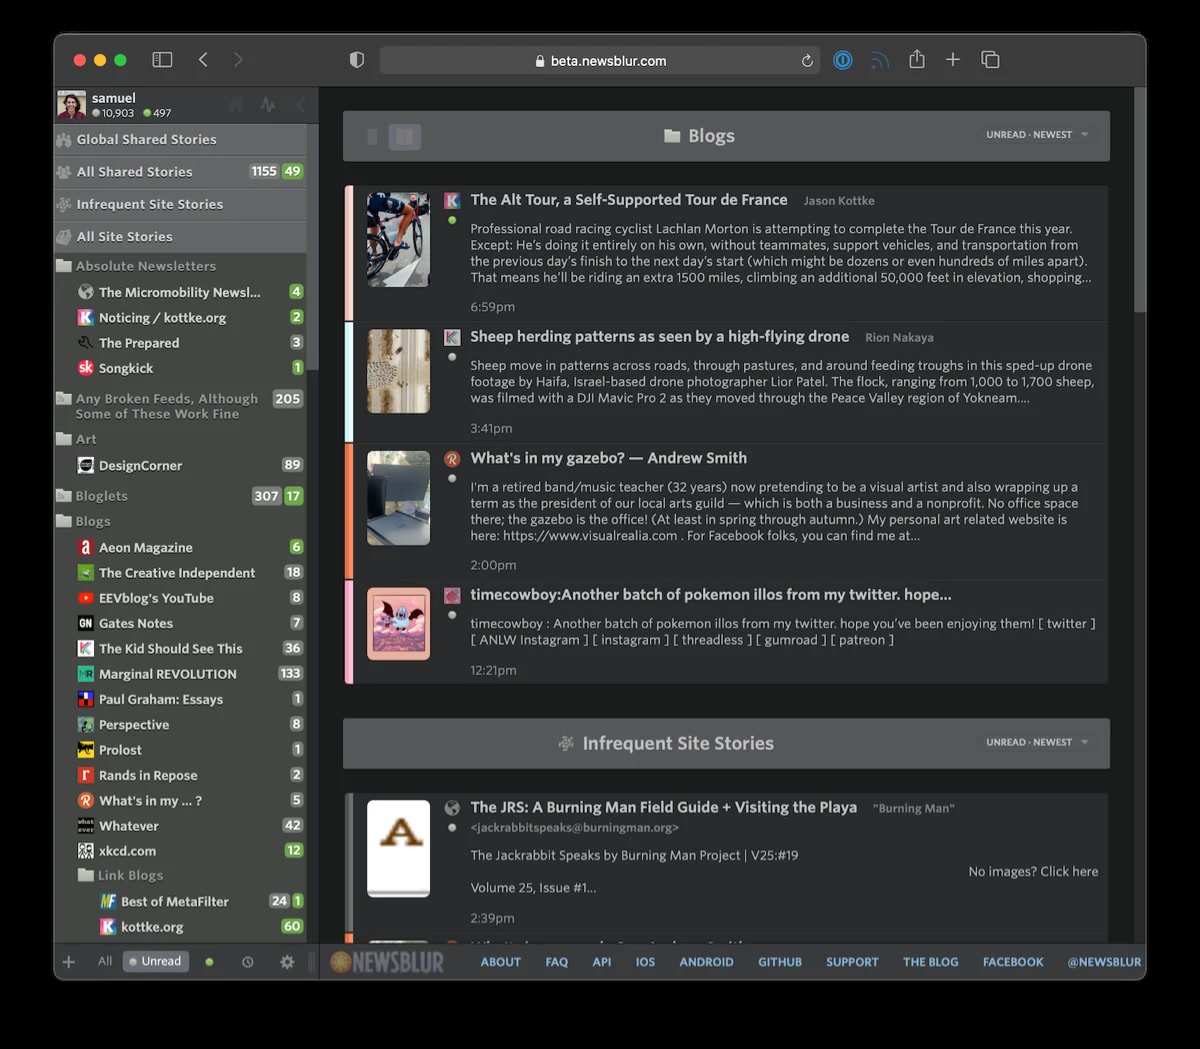Toggle the green focus stories filter
1200x1049 pixels.
tap(209, 962)
